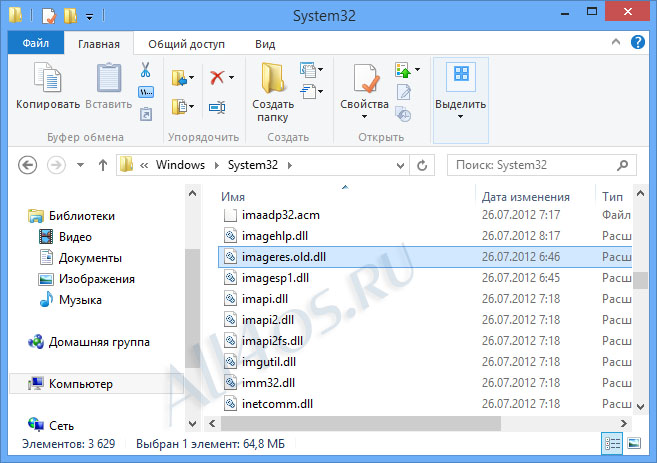Select Библиотеки in navigation pane
This screenshot has height=463, width=657.
(72, 216)
